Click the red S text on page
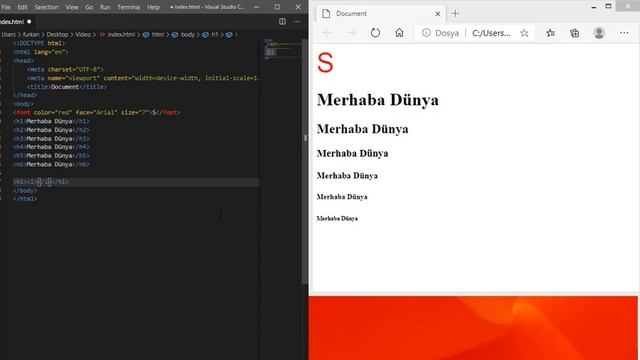Viewport: 640px width, 360px height. tap(325, 63)
